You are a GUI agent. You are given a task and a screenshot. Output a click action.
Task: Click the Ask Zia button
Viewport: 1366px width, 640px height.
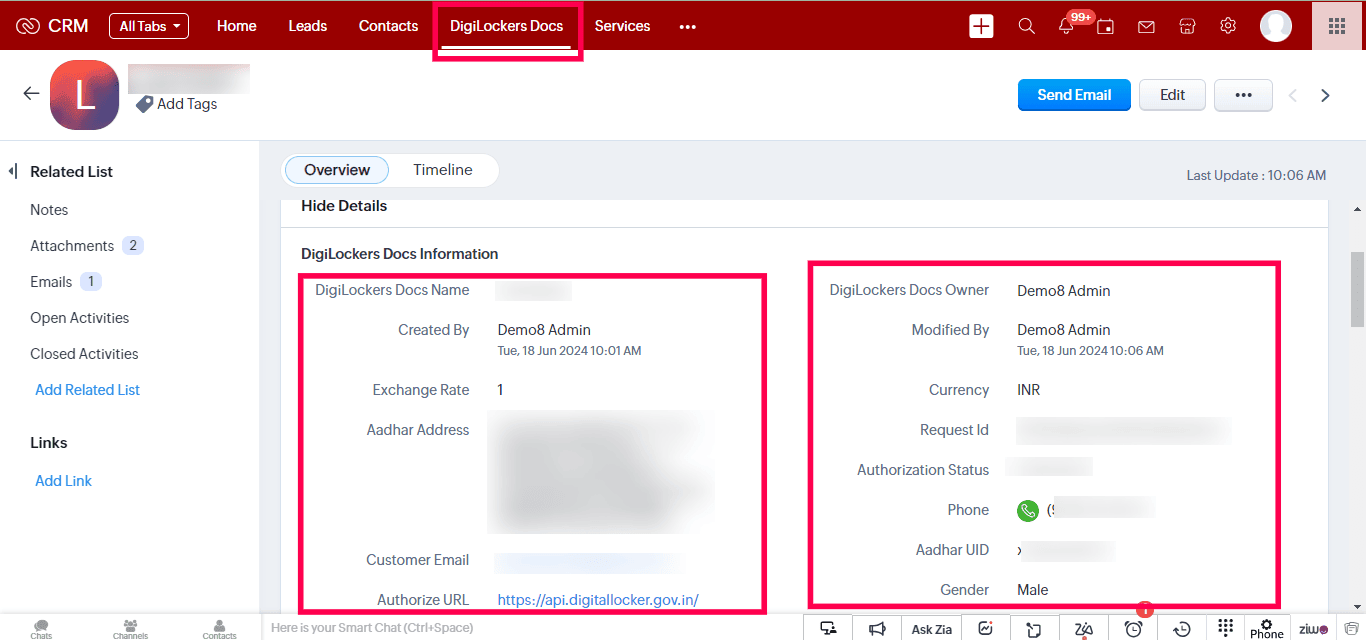click(931, 628)
